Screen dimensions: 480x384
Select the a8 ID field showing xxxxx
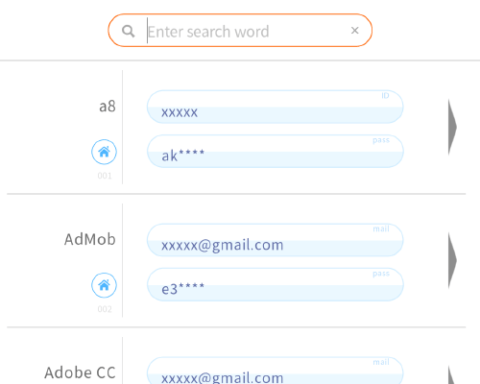coord(275,107)
